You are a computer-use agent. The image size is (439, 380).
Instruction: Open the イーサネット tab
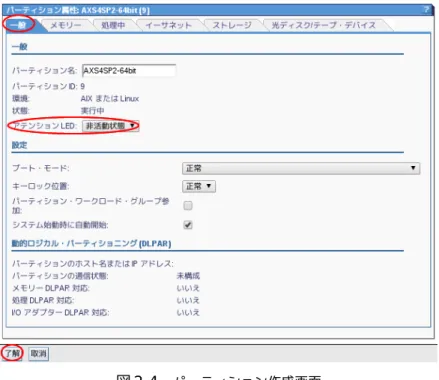tap(168, 25)
